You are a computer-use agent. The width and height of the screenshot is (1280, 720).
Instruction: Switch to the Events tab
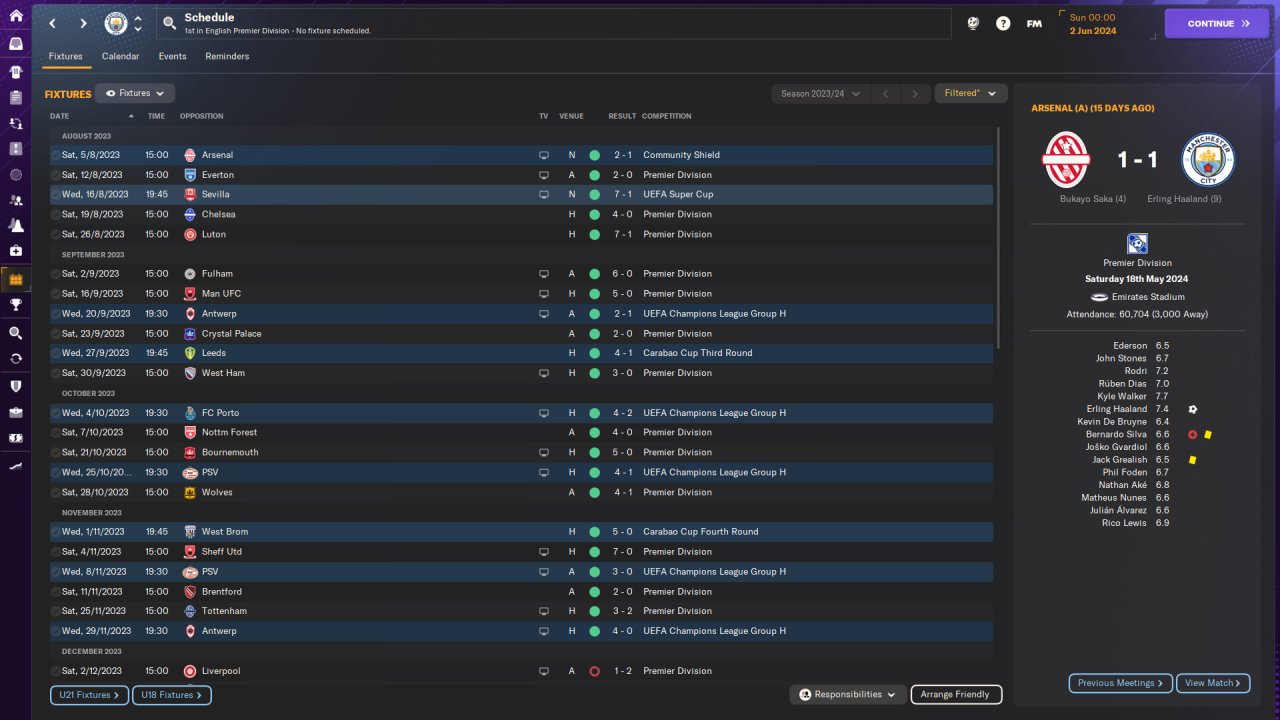(x=173, y=56)
